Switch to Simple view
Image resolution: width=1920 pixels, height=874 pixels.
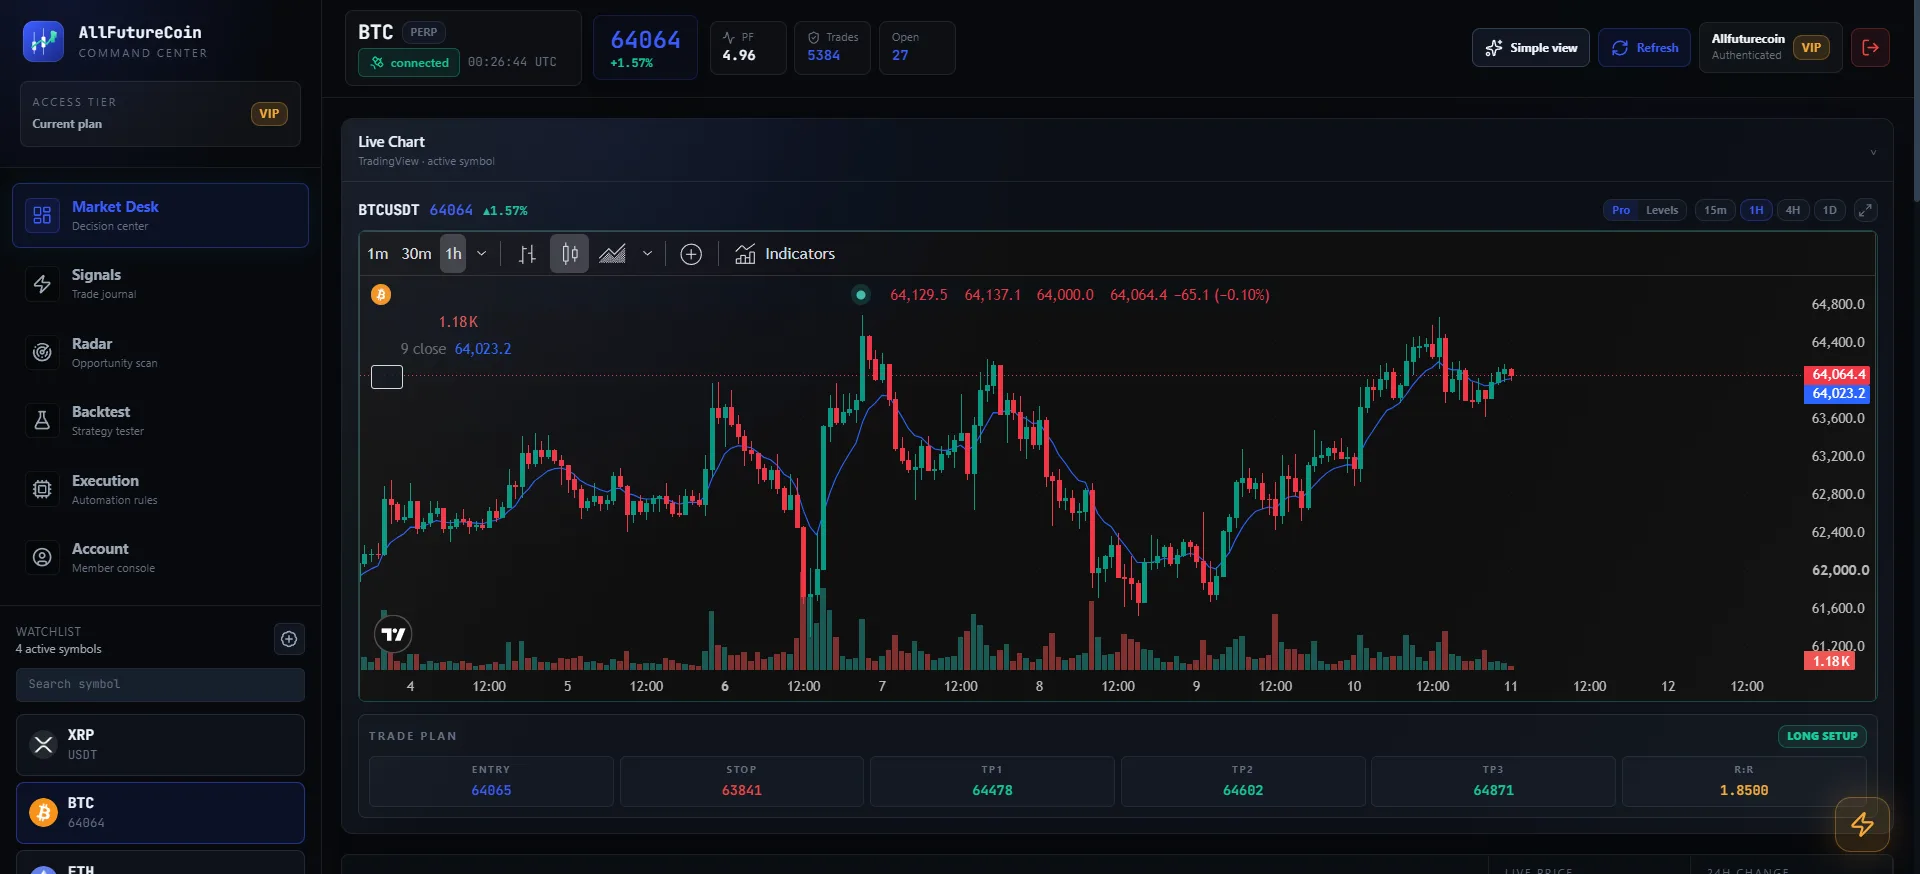[1530, 48]
